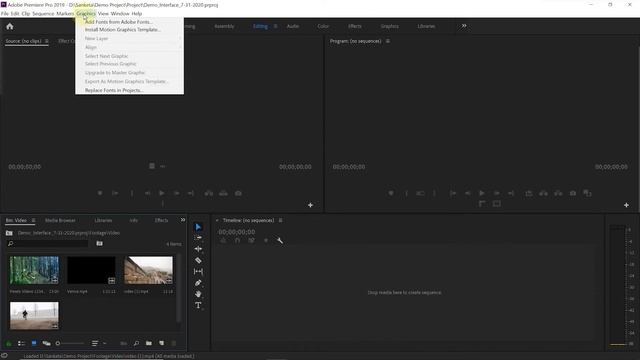Click Export Frame camera in Program monitor
Screen dimensions: 640x360
tap(573, 193)
